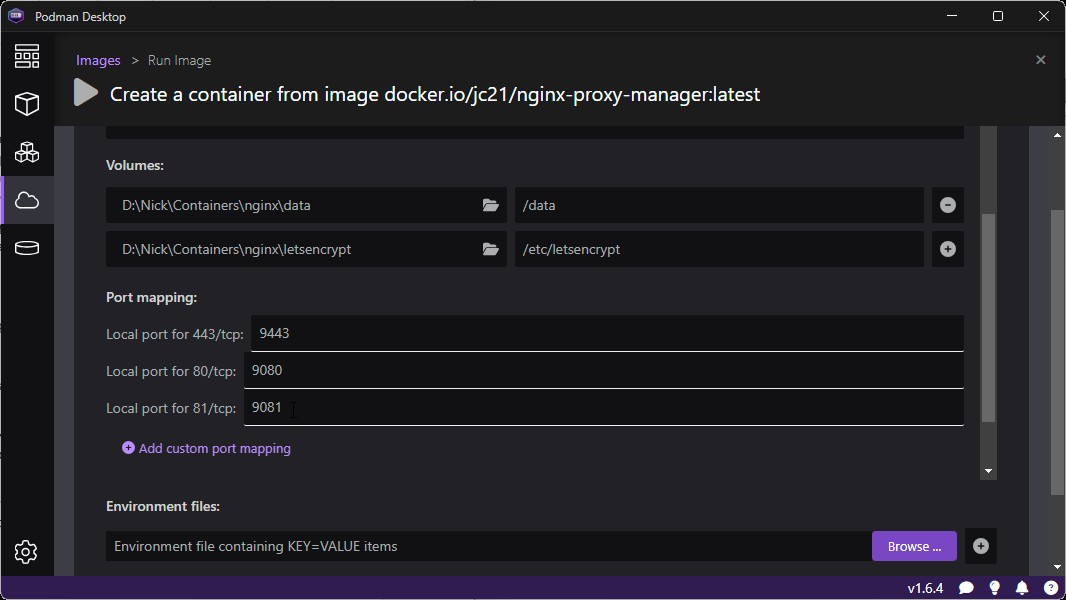The width and height of the screenshot is (1066, 600).
Task: Click inner form scrollbar down arrow
Action: pyautogui.click(x=988, y=471)
